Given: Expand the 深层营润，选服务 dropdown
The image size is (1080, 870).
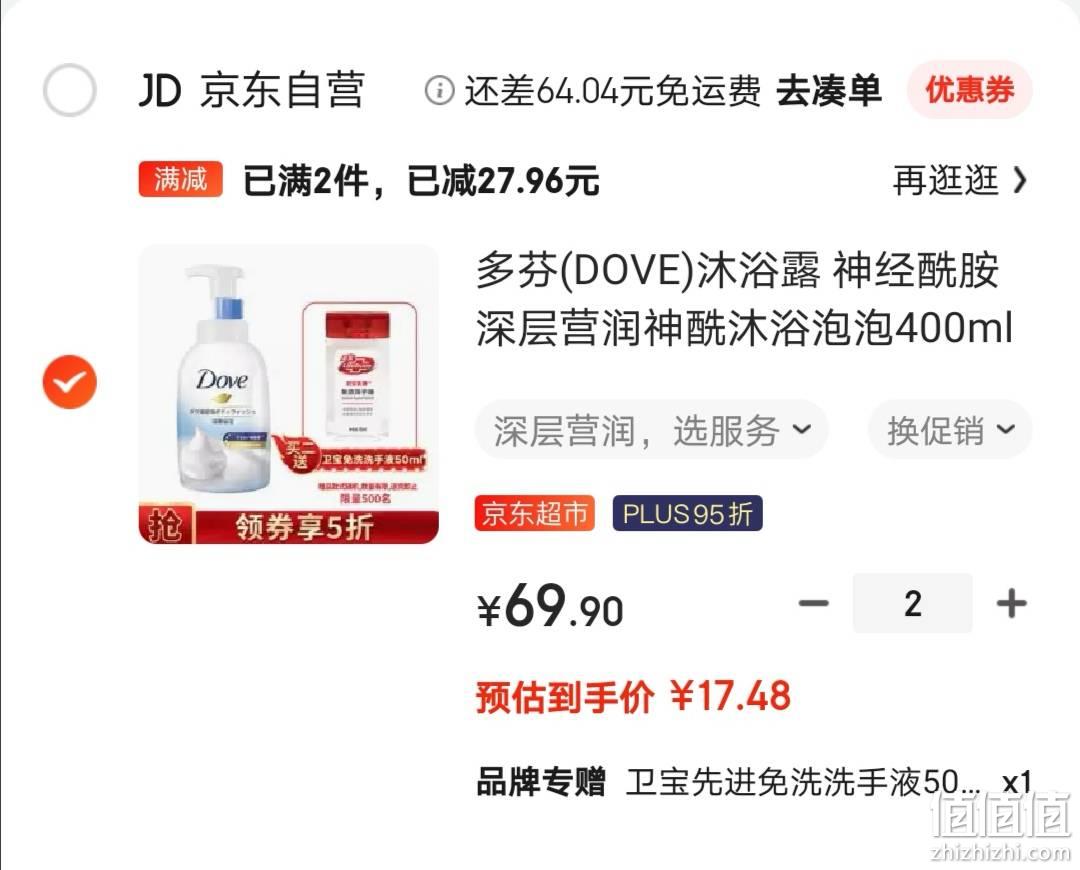Looking at the screenshot, I should pos(652,430).
